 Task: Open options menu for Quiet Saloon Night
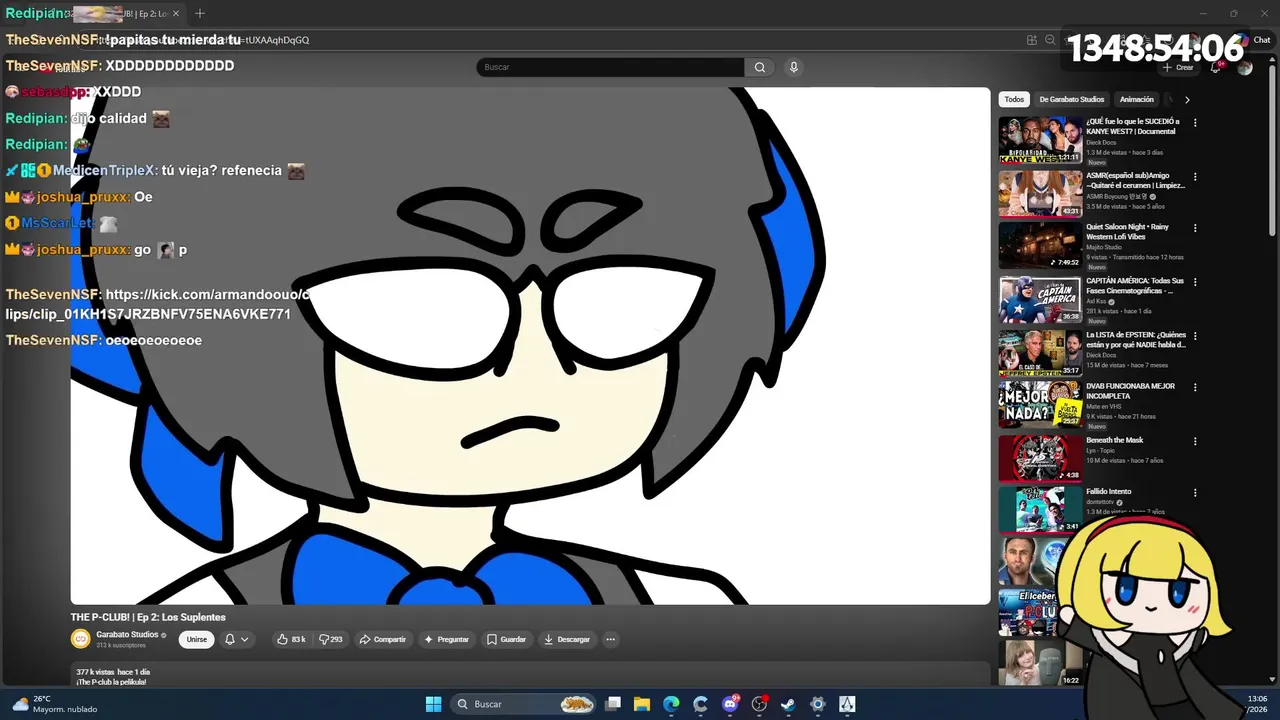click(1195, 228)
